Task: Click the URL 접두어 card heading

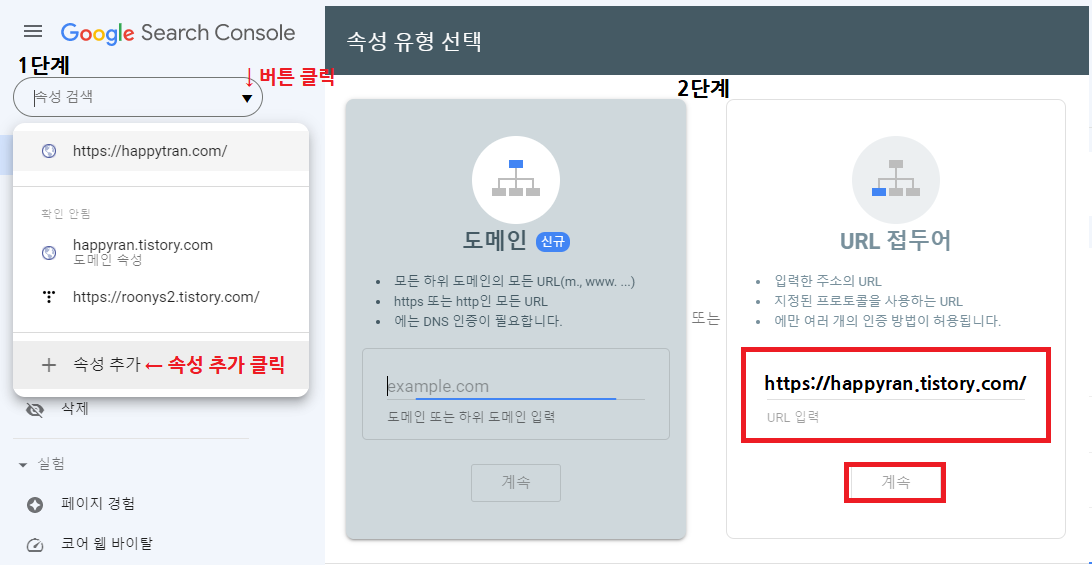Action: [x=896, y=241]
